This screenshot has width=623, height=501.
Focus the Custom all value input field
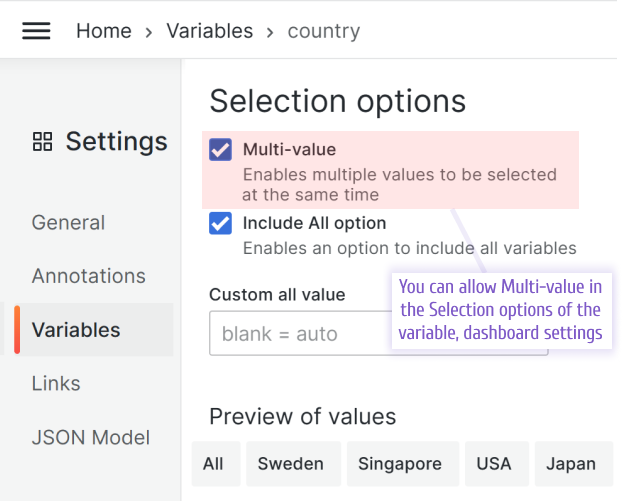[298, 333]
